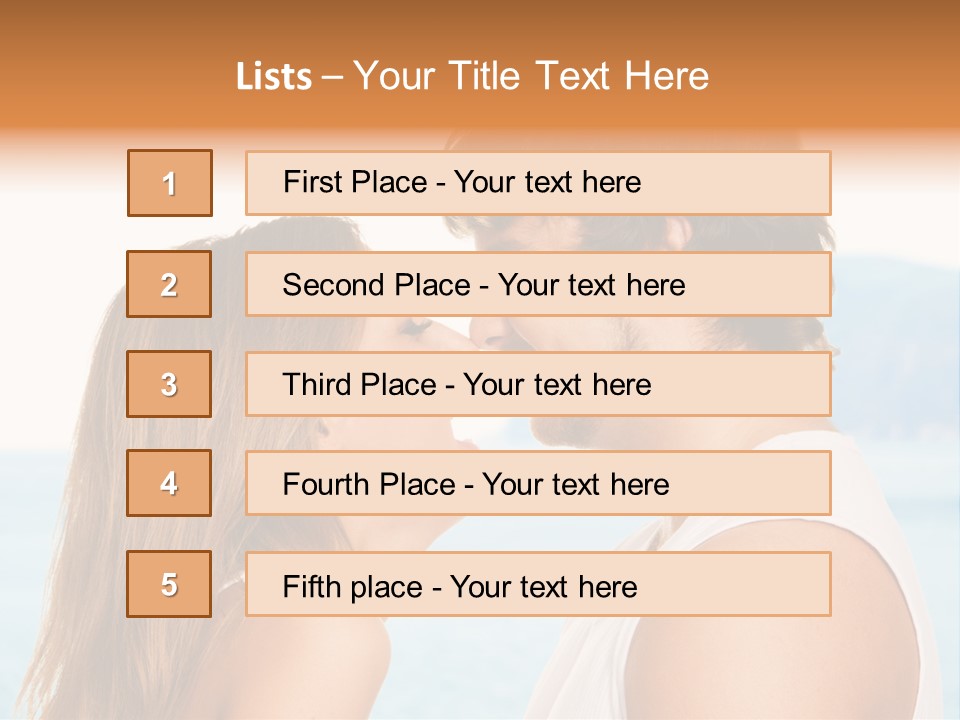This screenshot has height=720, width=960.
Task: Click the bold word 'Lists' in the title
Action: (274, 77)
